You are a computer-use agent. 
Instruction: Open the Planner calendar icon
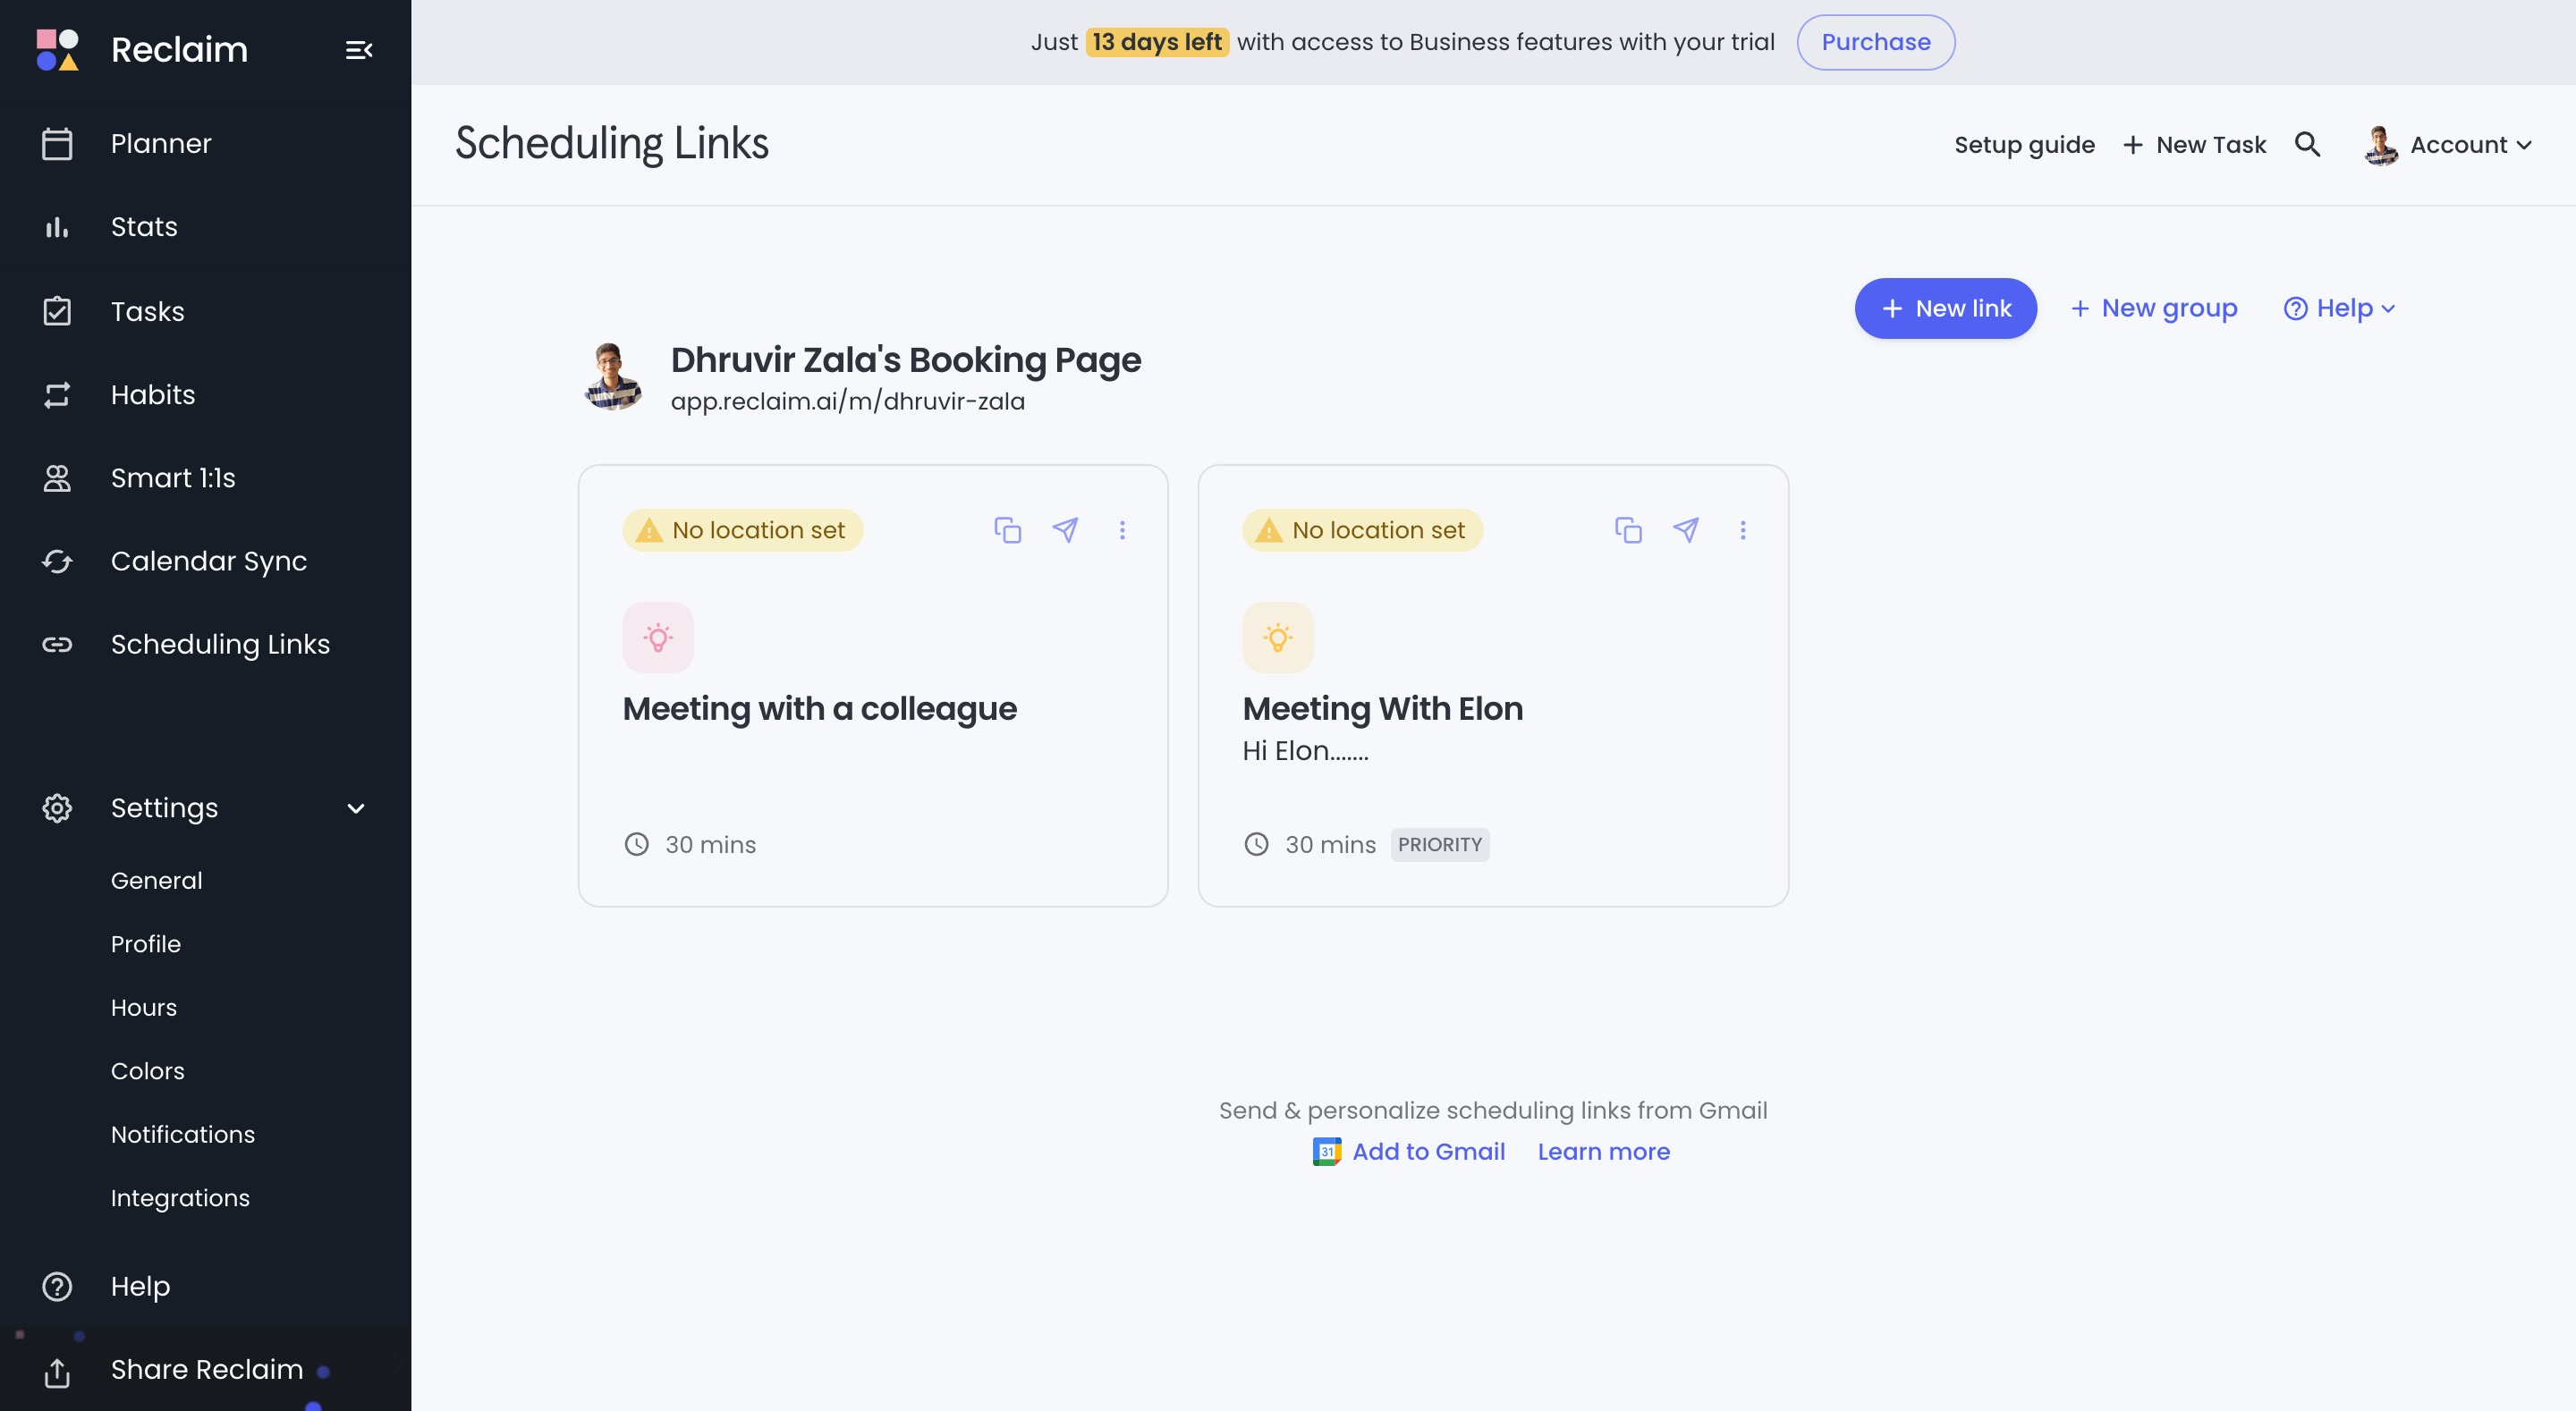[57, 143]
